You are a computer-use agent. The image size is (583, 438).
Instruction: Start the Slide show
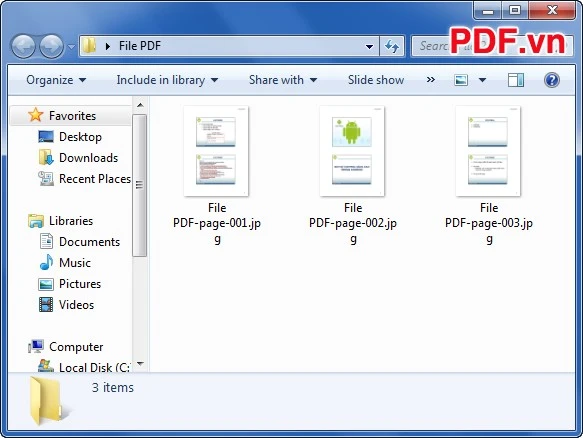(x=376, y=80)
